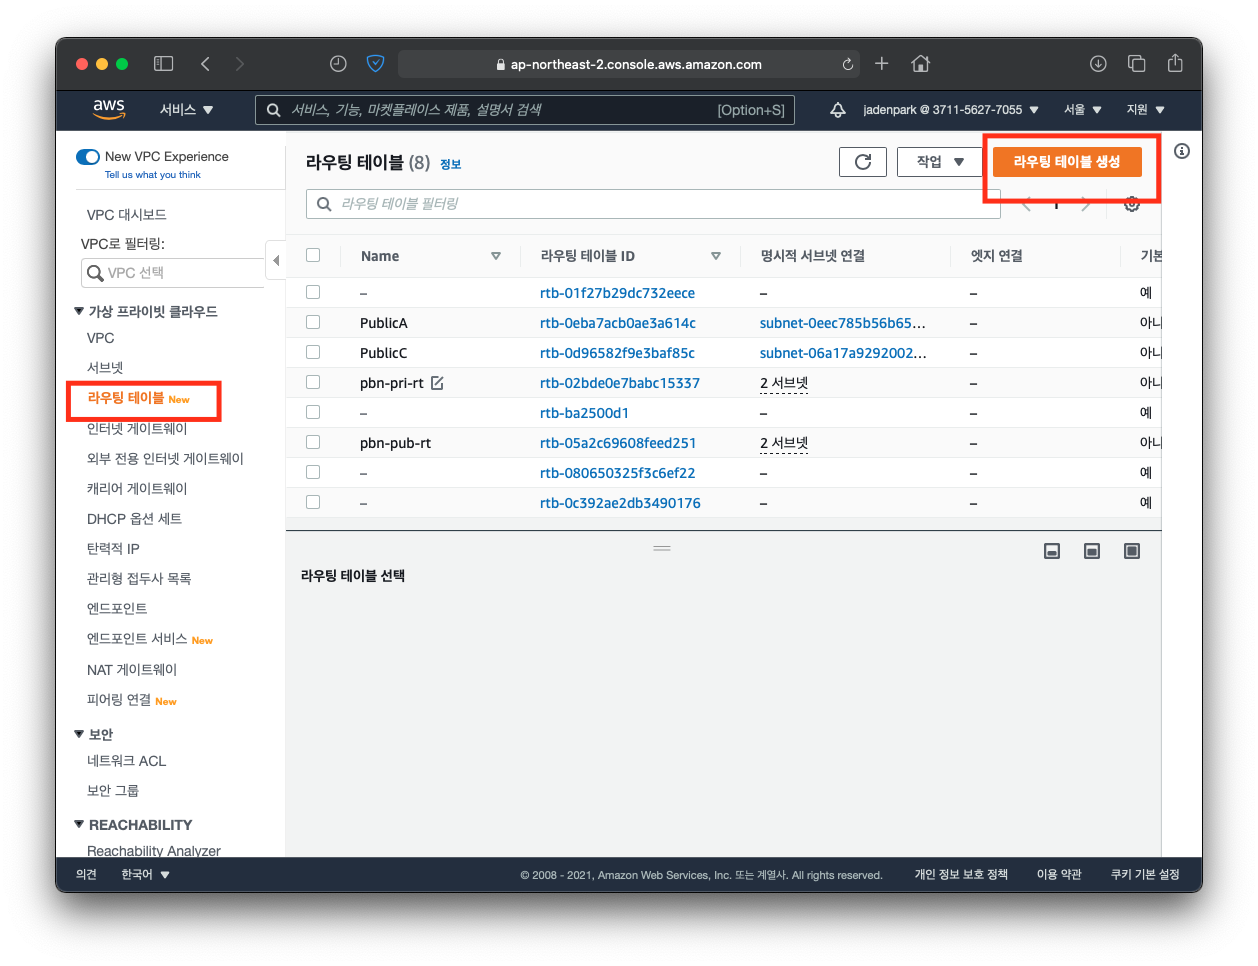The height and width of the screenshot is (966, 1258).
Task: Open Safari history clock icon
Action: pyautogui.click(x=338, y=64)
